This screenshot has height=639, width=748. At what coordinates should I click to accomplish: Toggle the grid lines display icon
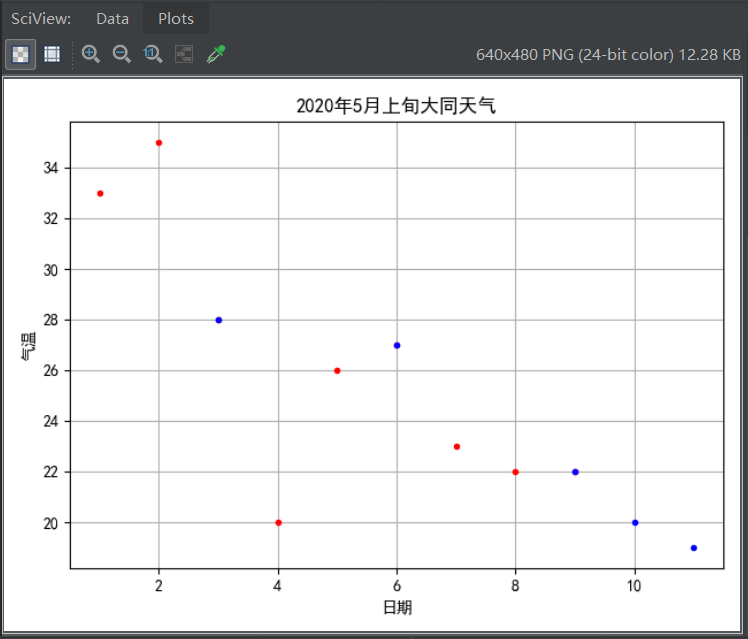click(x=52, y=54)
